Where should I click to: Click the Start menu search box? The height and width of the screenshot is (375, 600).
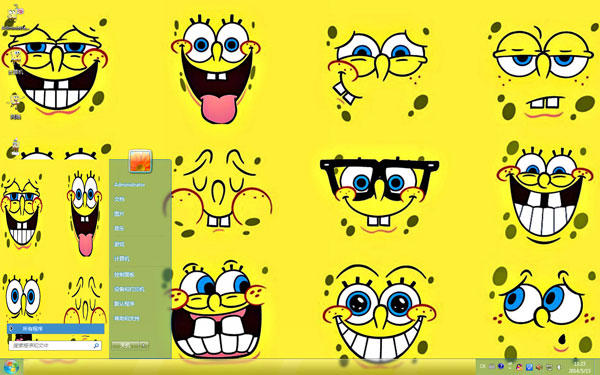tap(55, 346)
